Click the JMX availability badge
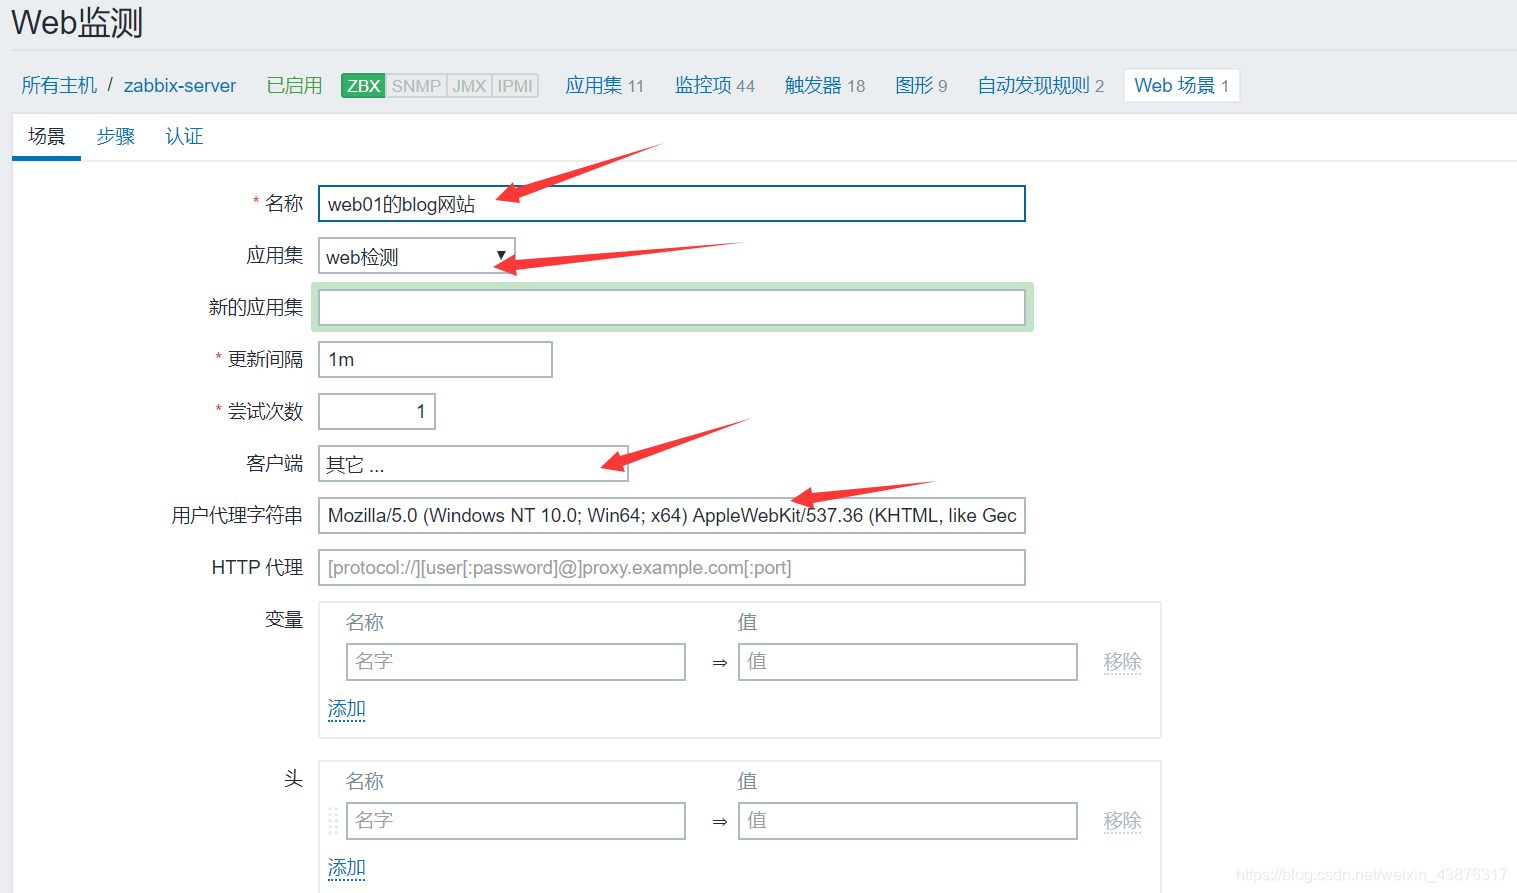 [469, 86]
